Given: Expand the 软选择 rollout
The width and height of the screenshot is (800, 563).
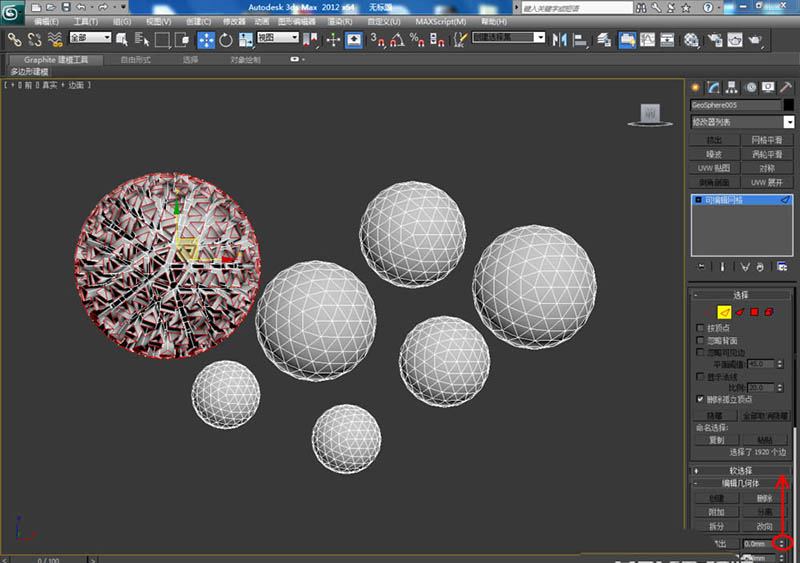Looking at the screenshot, I should click(740, 471).
